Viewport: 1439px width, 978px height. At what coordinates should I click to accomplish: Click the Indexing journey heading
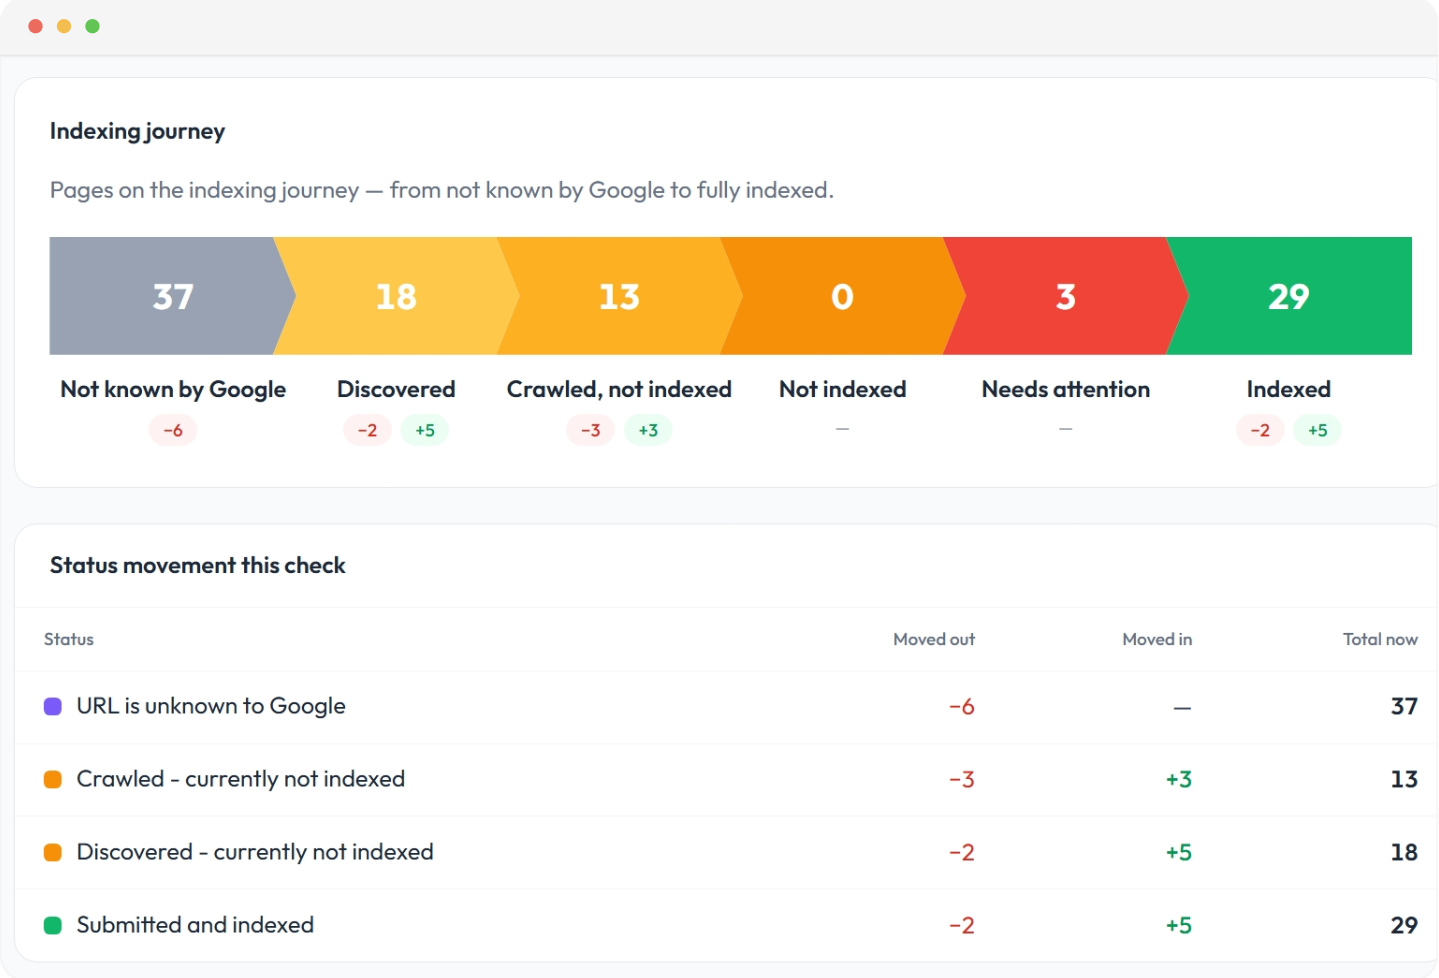[x=137, y=131]
